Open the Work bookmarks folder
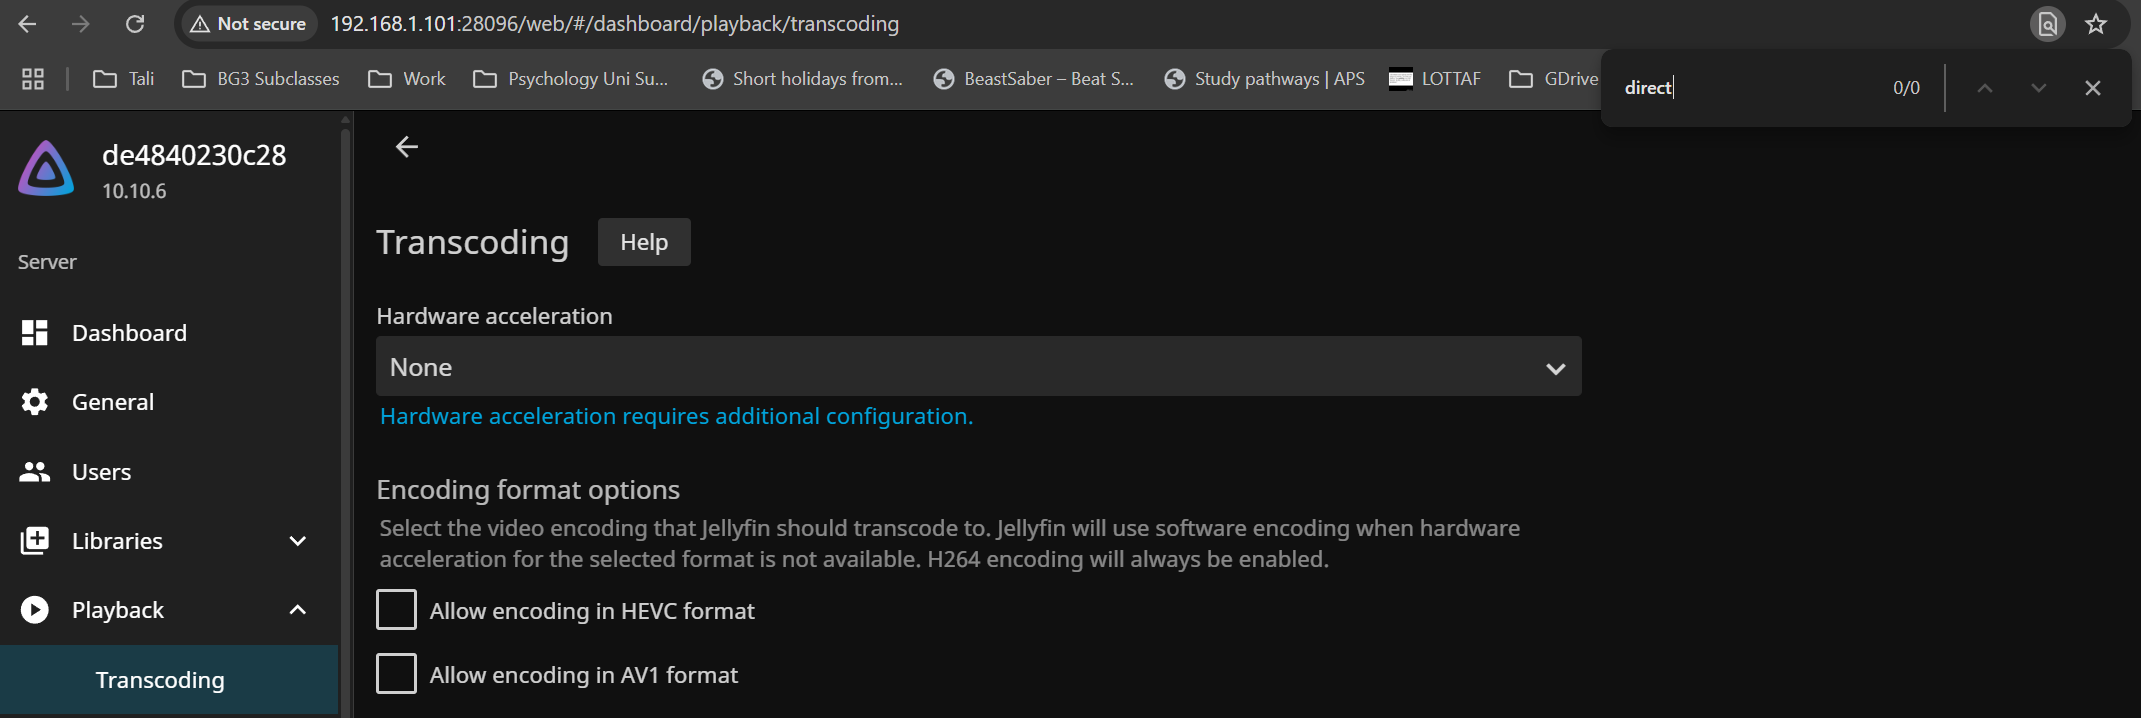The height and width of the screenshot is (718, 2141). (407, 79)
